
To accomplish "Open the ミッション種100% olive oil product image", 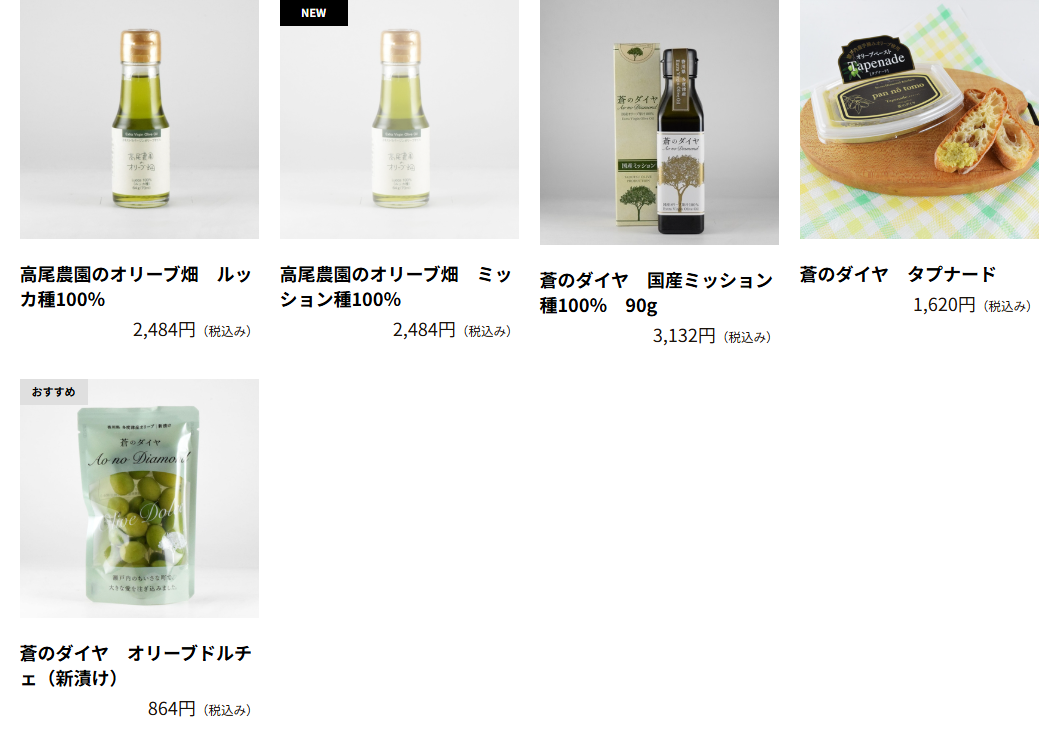I will pyautogui.click(x=400, y=119).
